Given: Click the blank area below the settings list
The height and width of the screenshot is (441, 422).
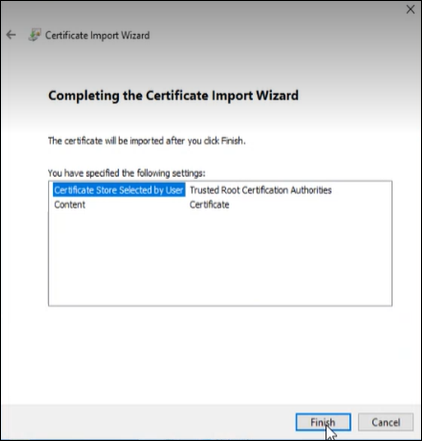Looking at the screenshot, I should (x=220, y=353).
